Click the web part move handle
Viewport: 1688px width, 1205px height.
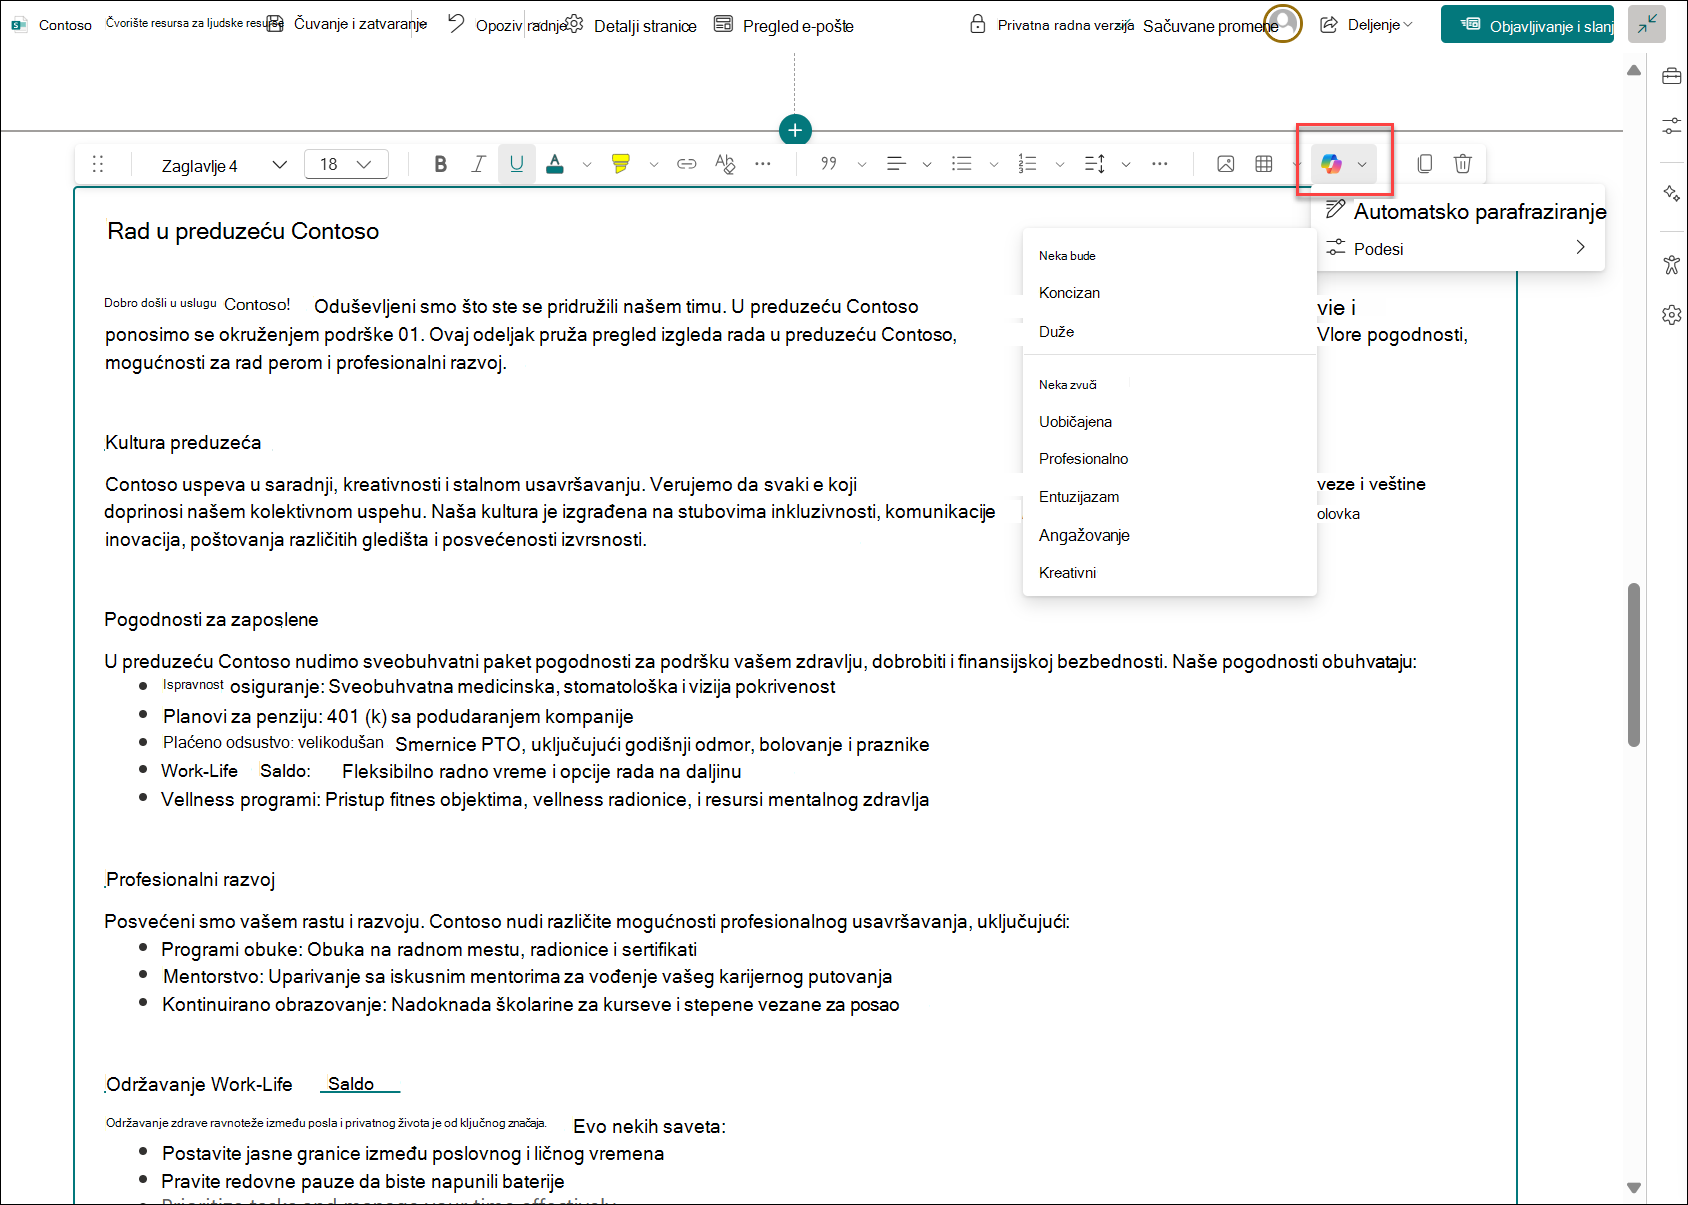point(98,164)
